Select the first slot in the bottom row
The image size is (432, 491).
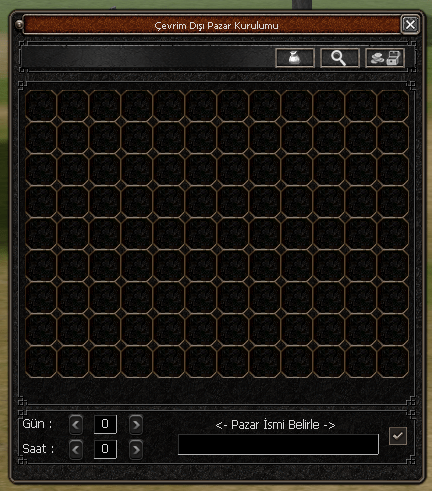click(x=41, y=362)
